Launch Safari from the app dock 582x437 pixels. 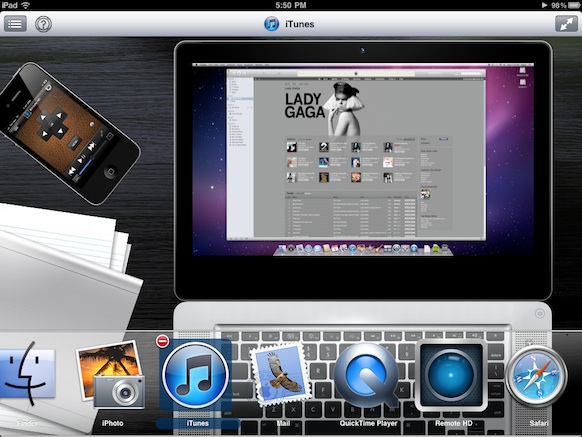click(536, 376)
